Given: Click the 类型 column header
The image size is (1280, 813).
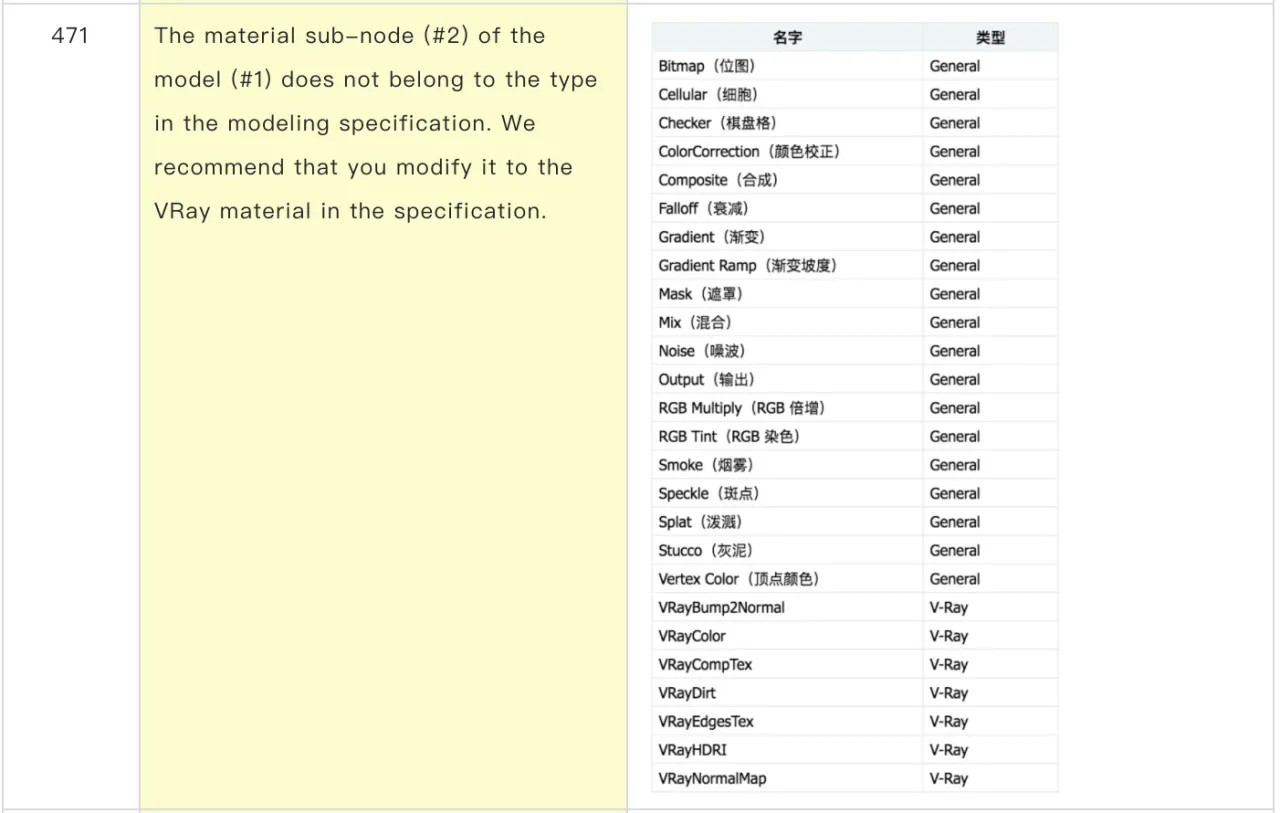Looking at the screenshot, I should pyautogui.click(x=989, y=37).
